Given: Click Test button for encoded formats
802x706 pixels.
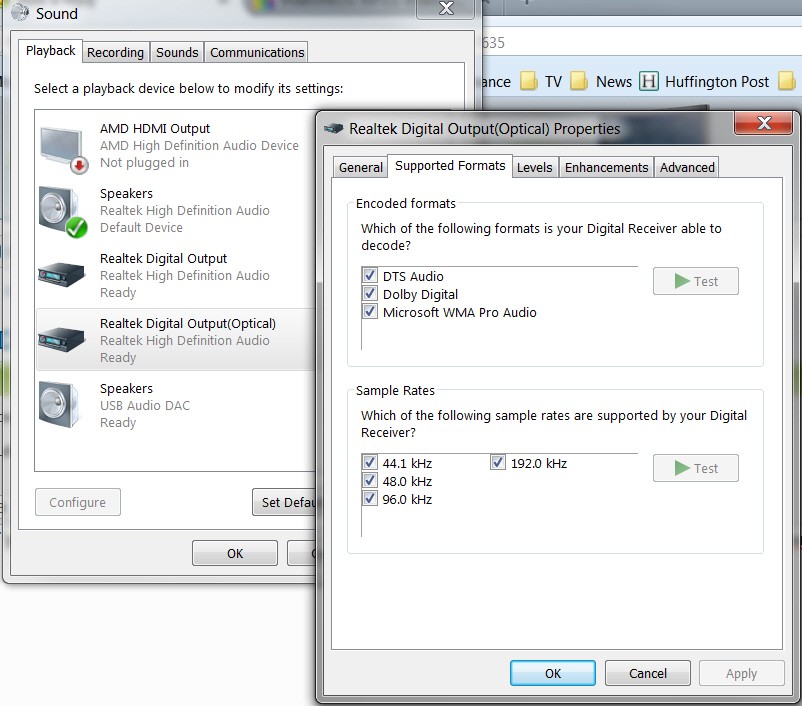Looking at the screenshot, I should [696, 281].
